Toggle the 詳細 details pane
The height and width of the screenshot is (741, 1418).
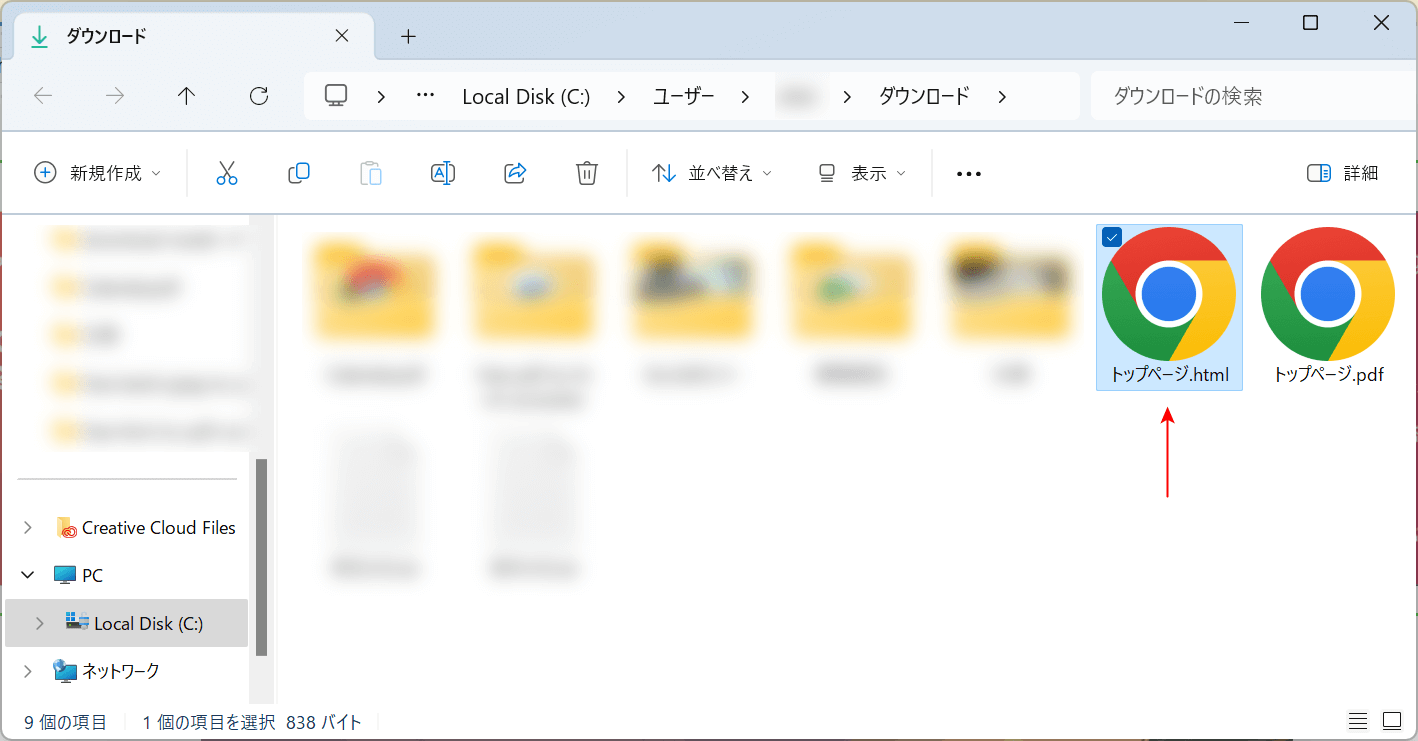pyautogui.click(x=1343, y=173)
